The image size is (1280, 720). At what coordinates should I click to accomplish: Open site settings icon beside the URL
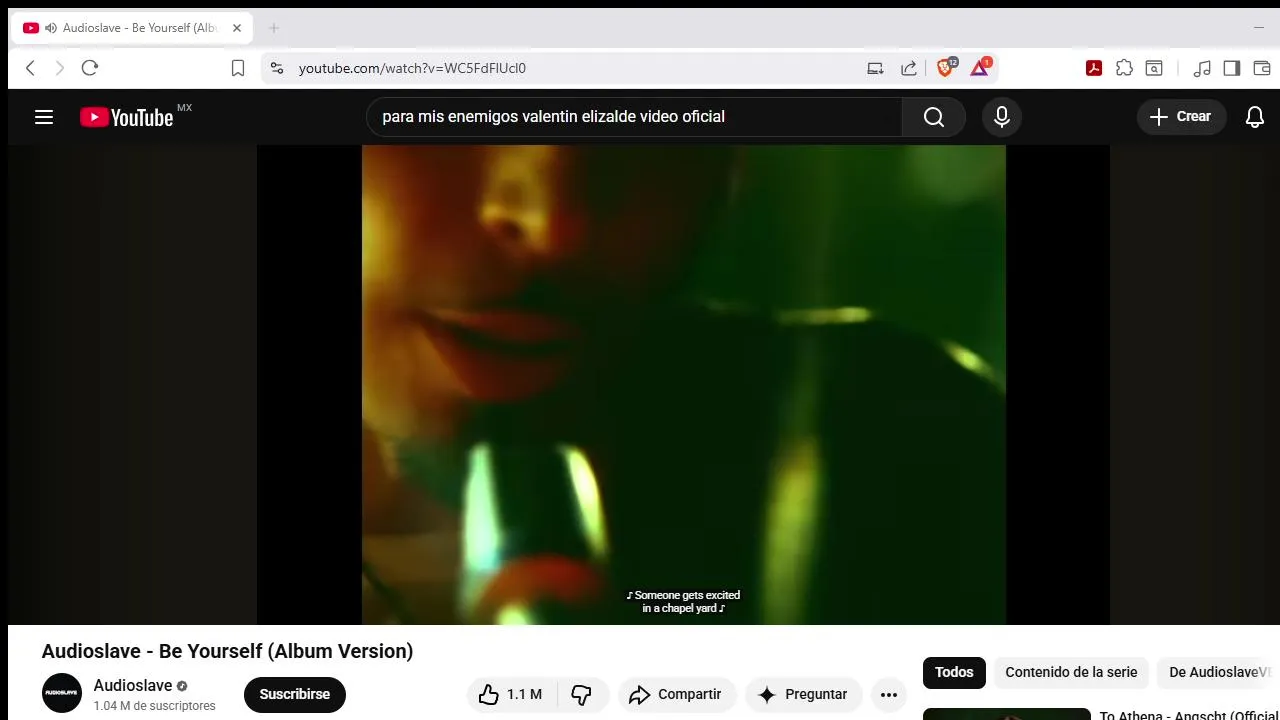pyautogui.click(x=277, y=68)
